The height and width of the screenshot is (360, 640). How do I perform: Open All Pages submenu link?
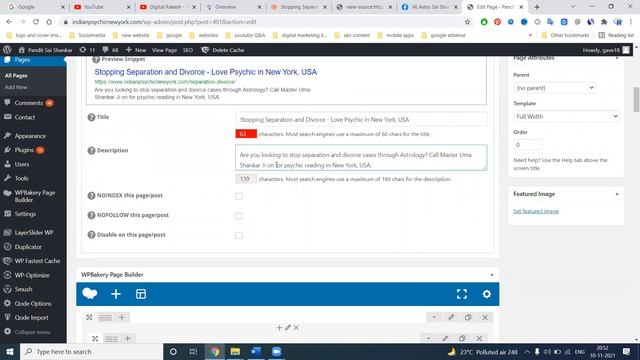pyautogui.click(x=16, y=76)
